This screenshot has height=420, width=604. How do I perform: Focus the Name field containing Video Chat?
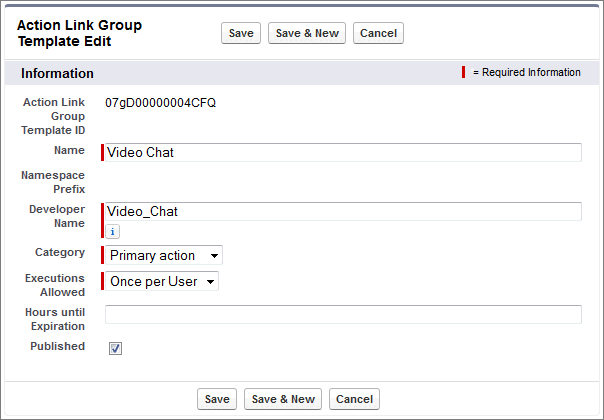click(x=342, y=152)
